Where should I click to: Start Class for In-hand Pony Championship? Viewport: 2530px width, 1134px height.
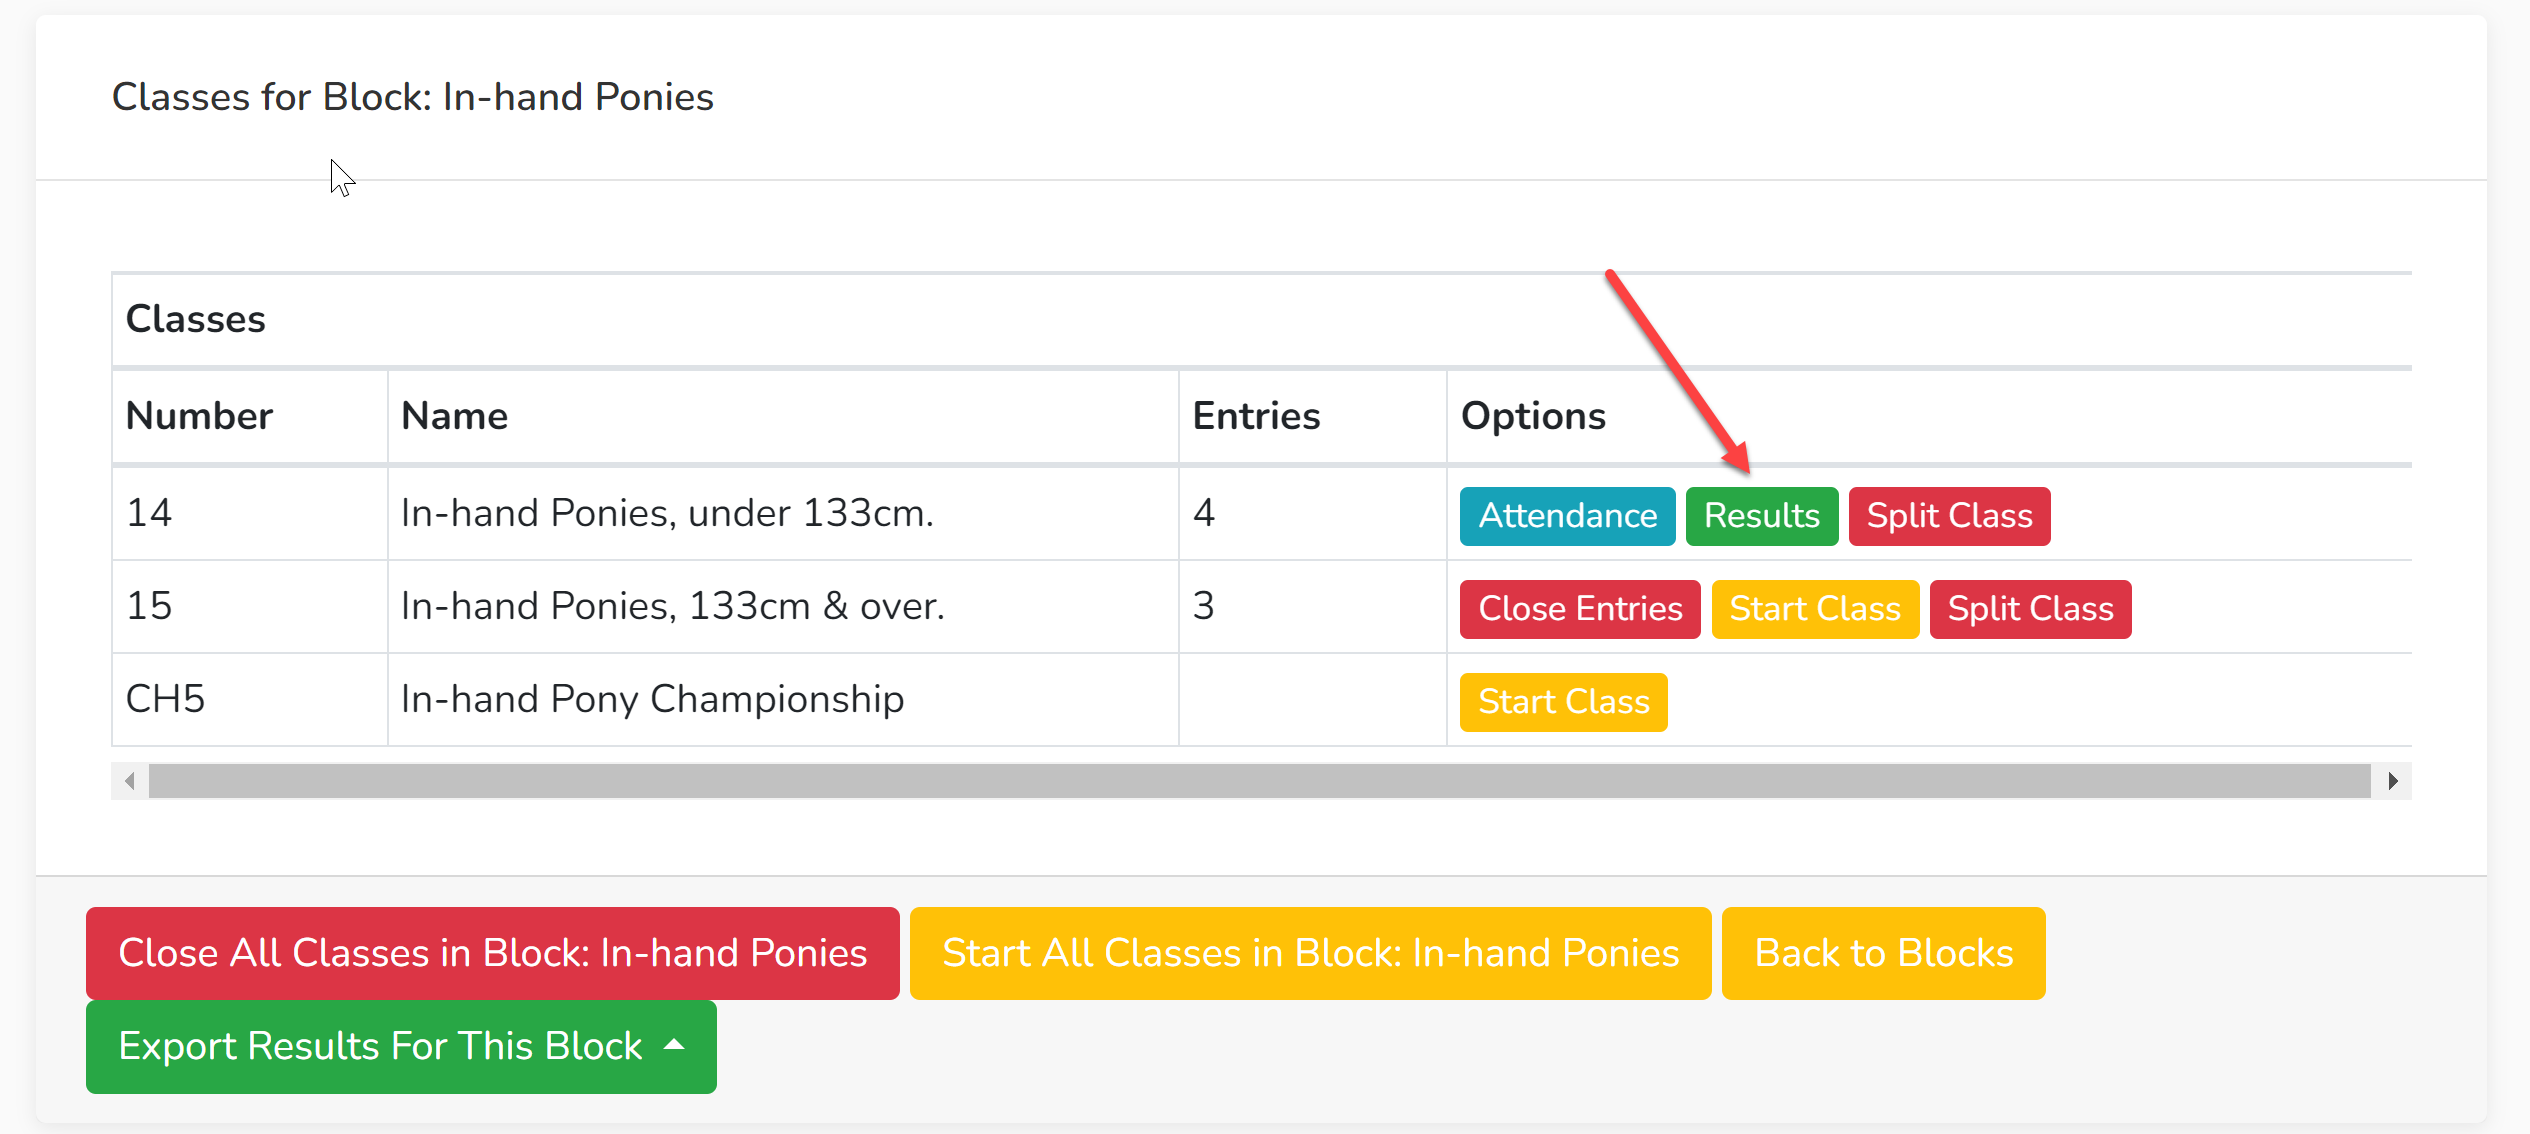pyautogui.click(x=1563, y=702)
